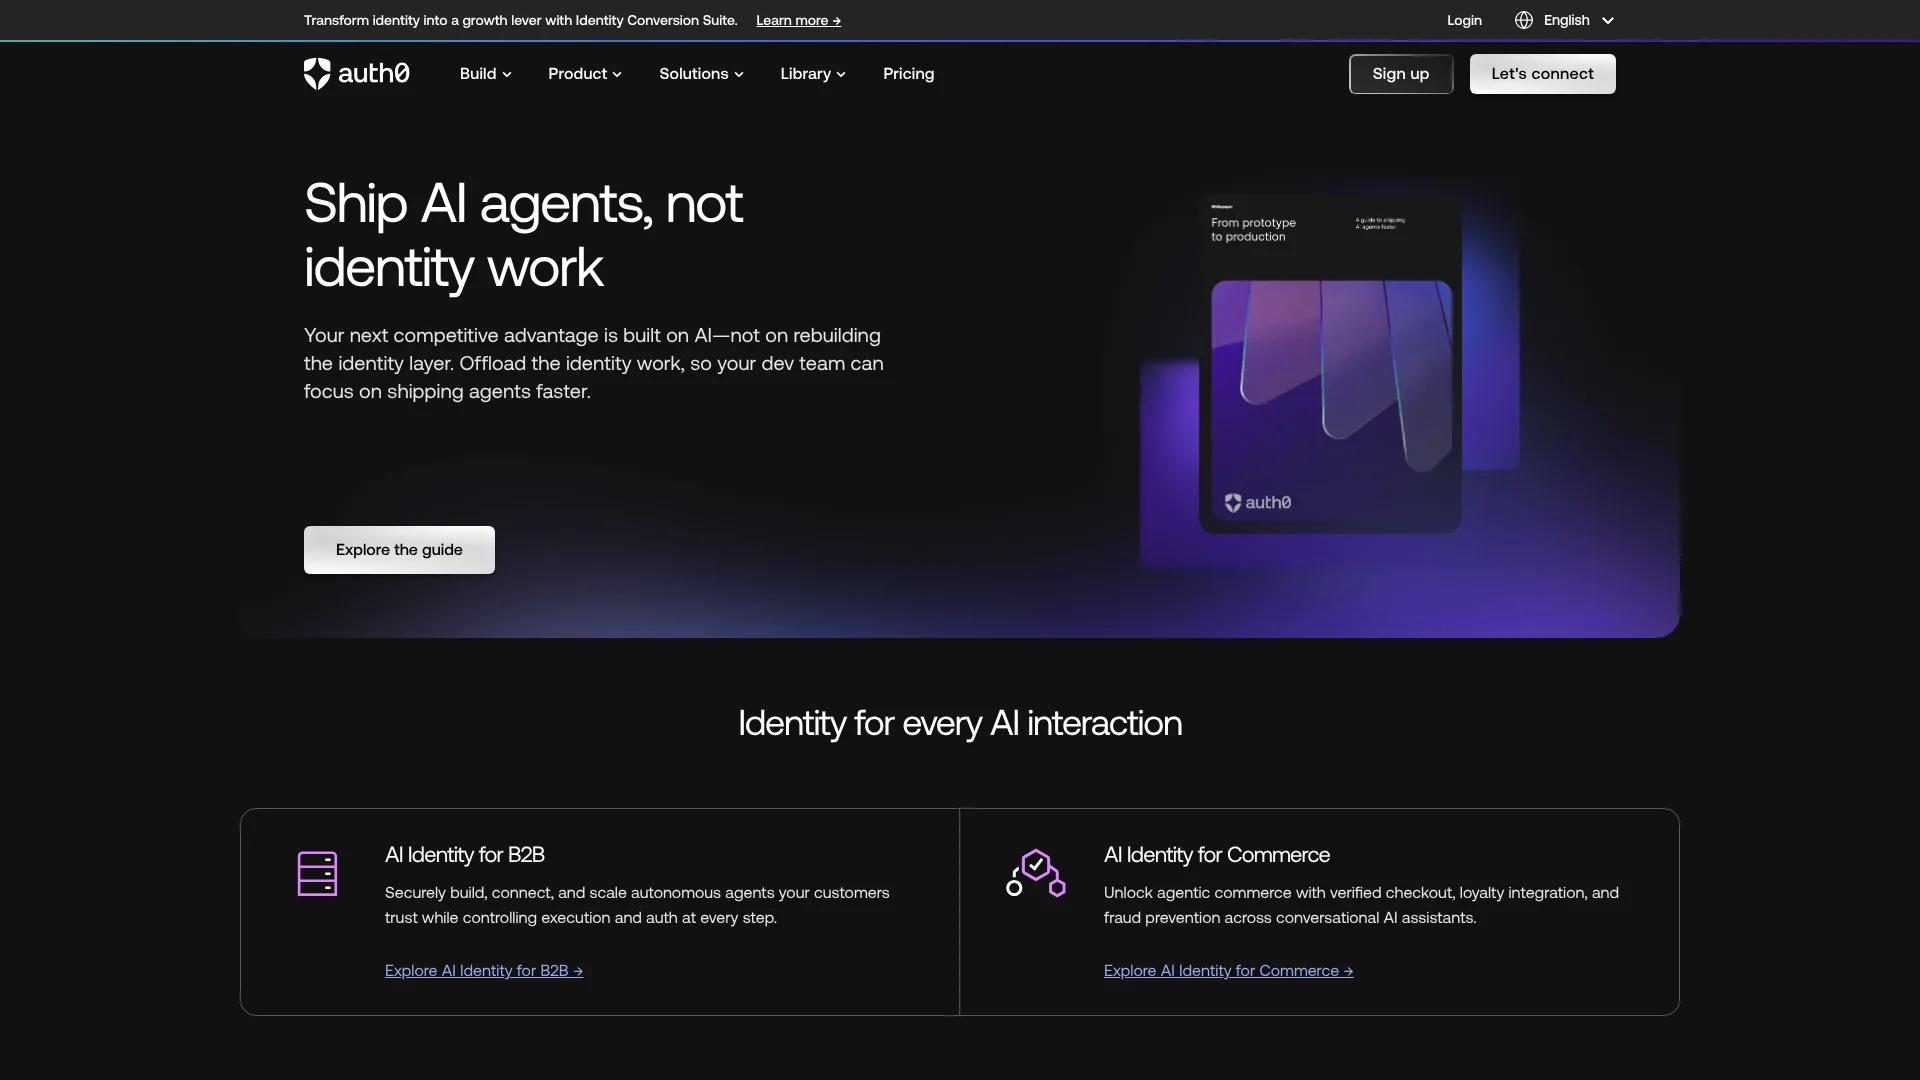The width and height of the screenshot is (1920, 1080).
Task: Click the globe language icon
Action: pos(1524,20)
